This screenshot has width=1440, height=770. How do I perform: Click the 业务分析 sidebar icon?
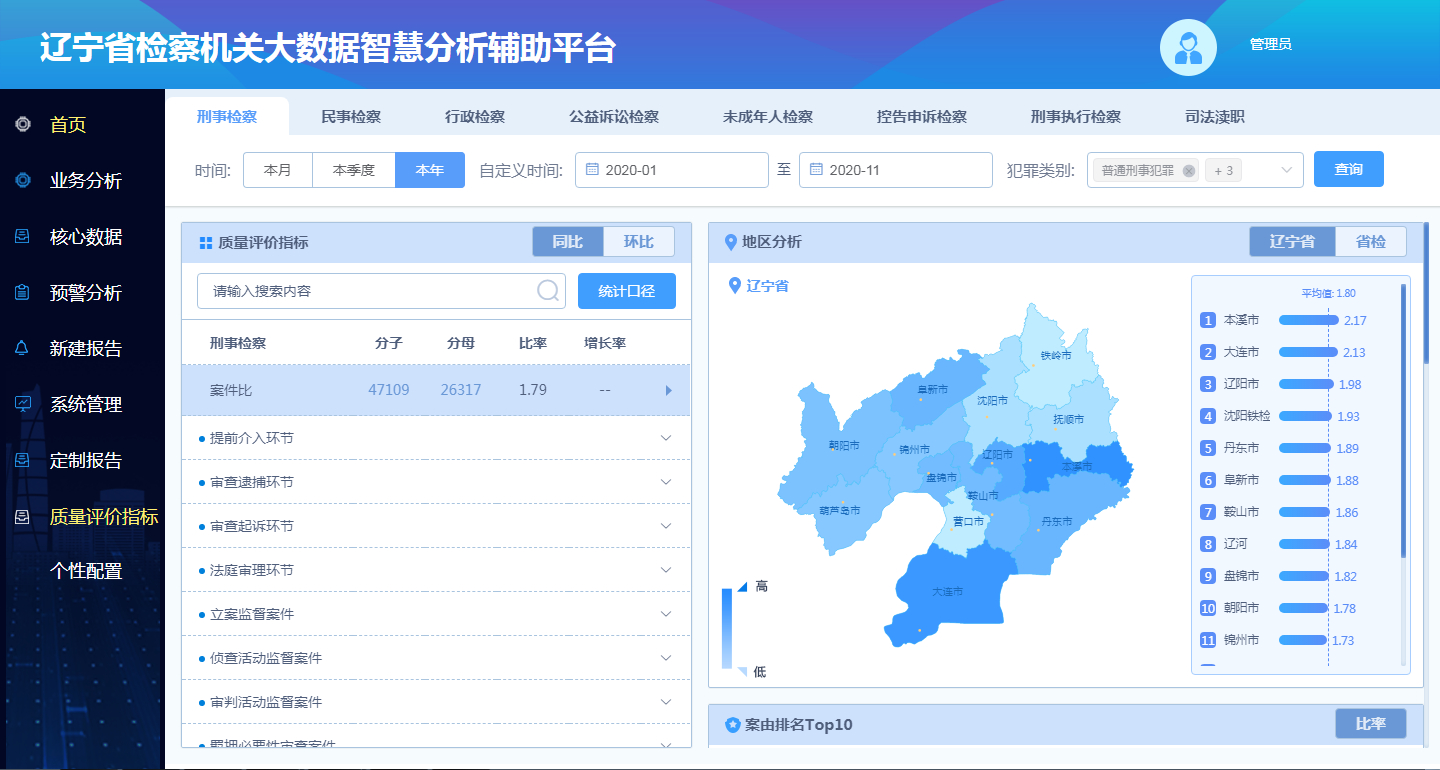(23, 180)
